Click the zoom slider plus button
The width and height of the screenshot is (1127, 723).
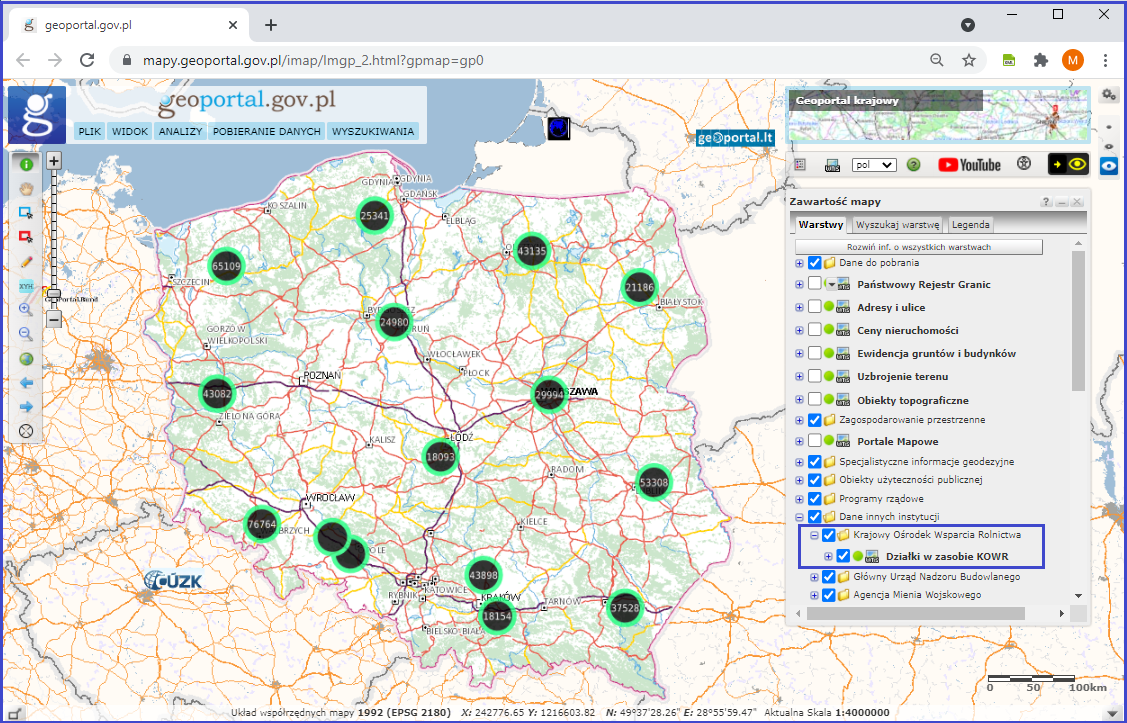coord(54,160)
